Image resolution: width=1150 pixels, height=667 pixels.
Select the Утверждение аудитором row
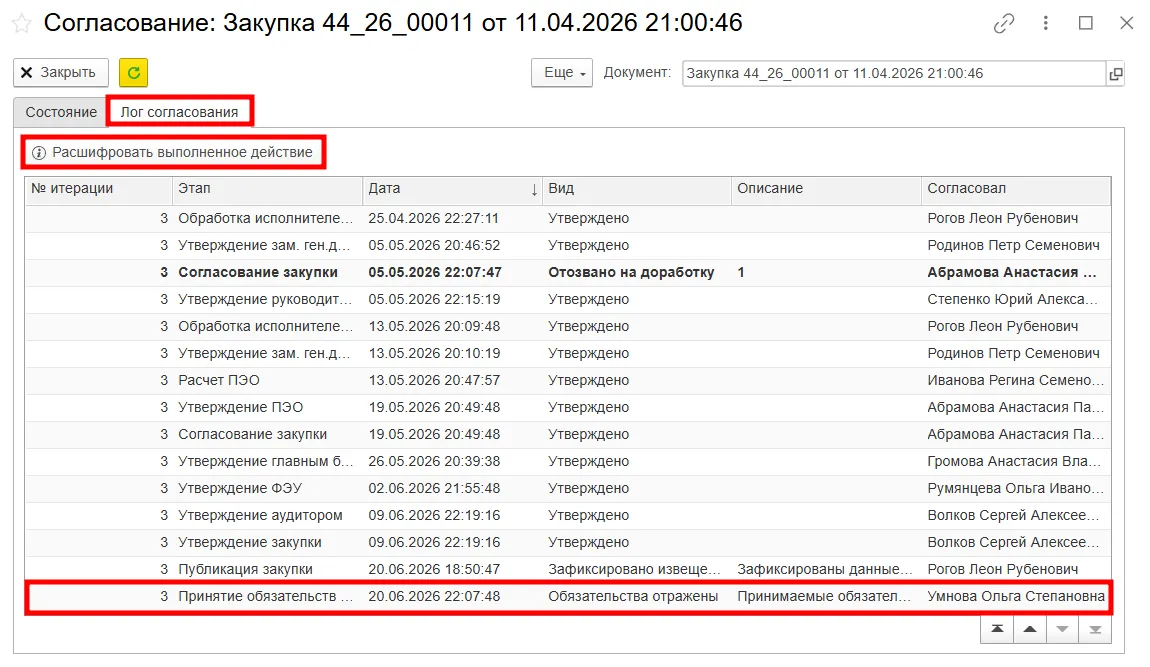(568, 515)
